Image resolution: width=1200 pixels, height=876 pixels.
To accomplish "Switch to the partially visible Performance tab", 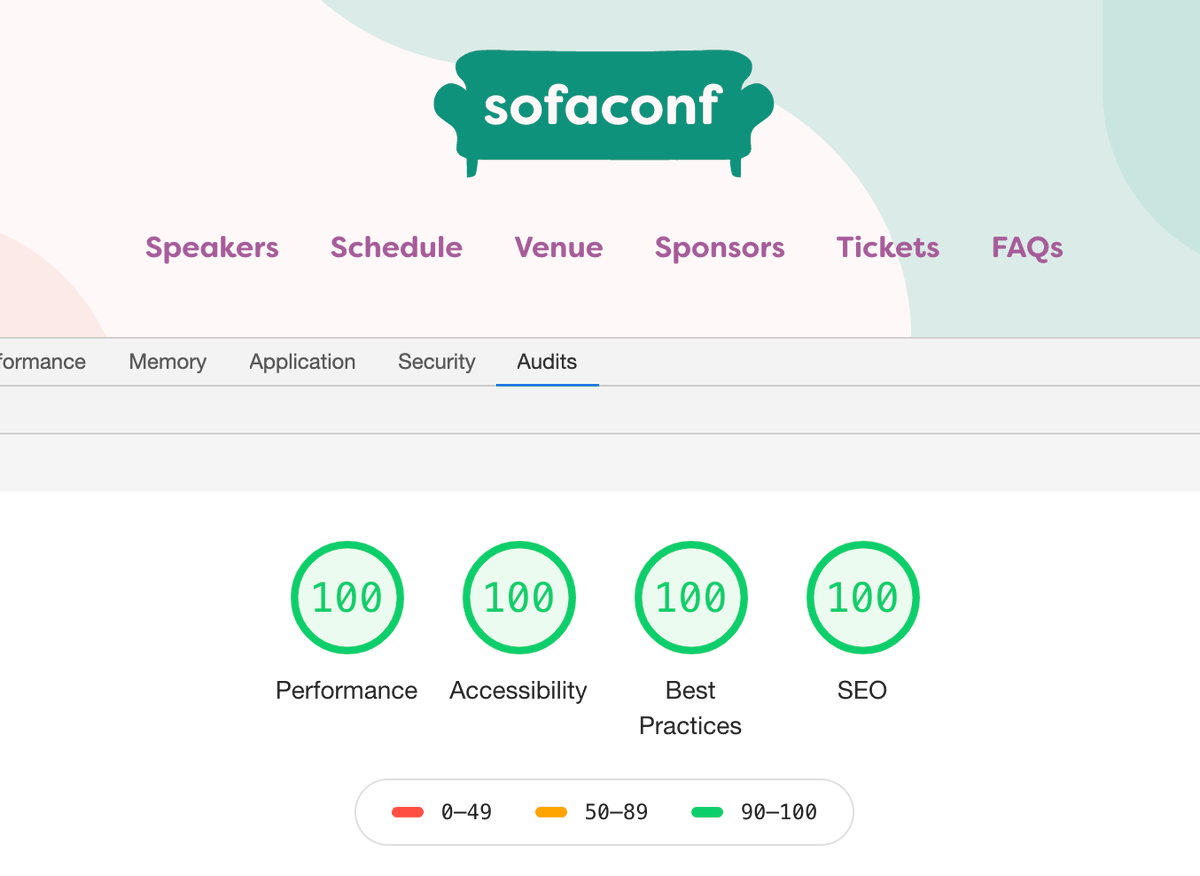I will [43, 362].
